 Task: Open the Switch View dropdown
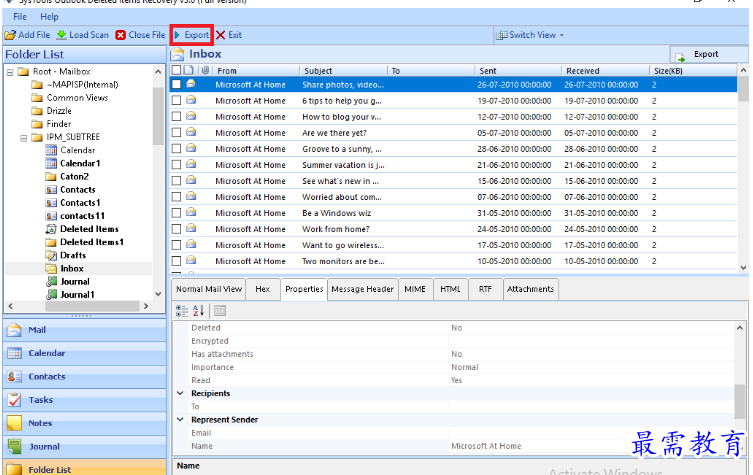click(x=529, y=35)
